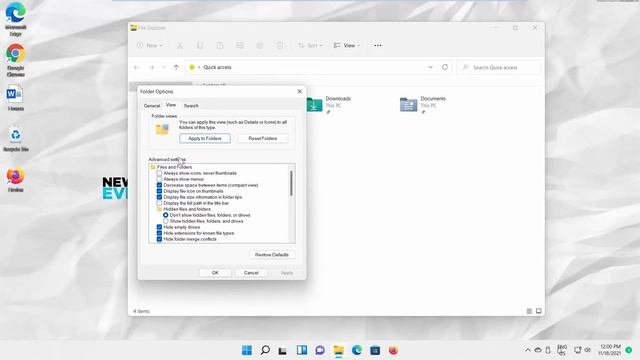The height and width of the screenshot is (360, 640).
Task: Uncheck Hide extensions for known file types
Action: [x=159, y=233]
